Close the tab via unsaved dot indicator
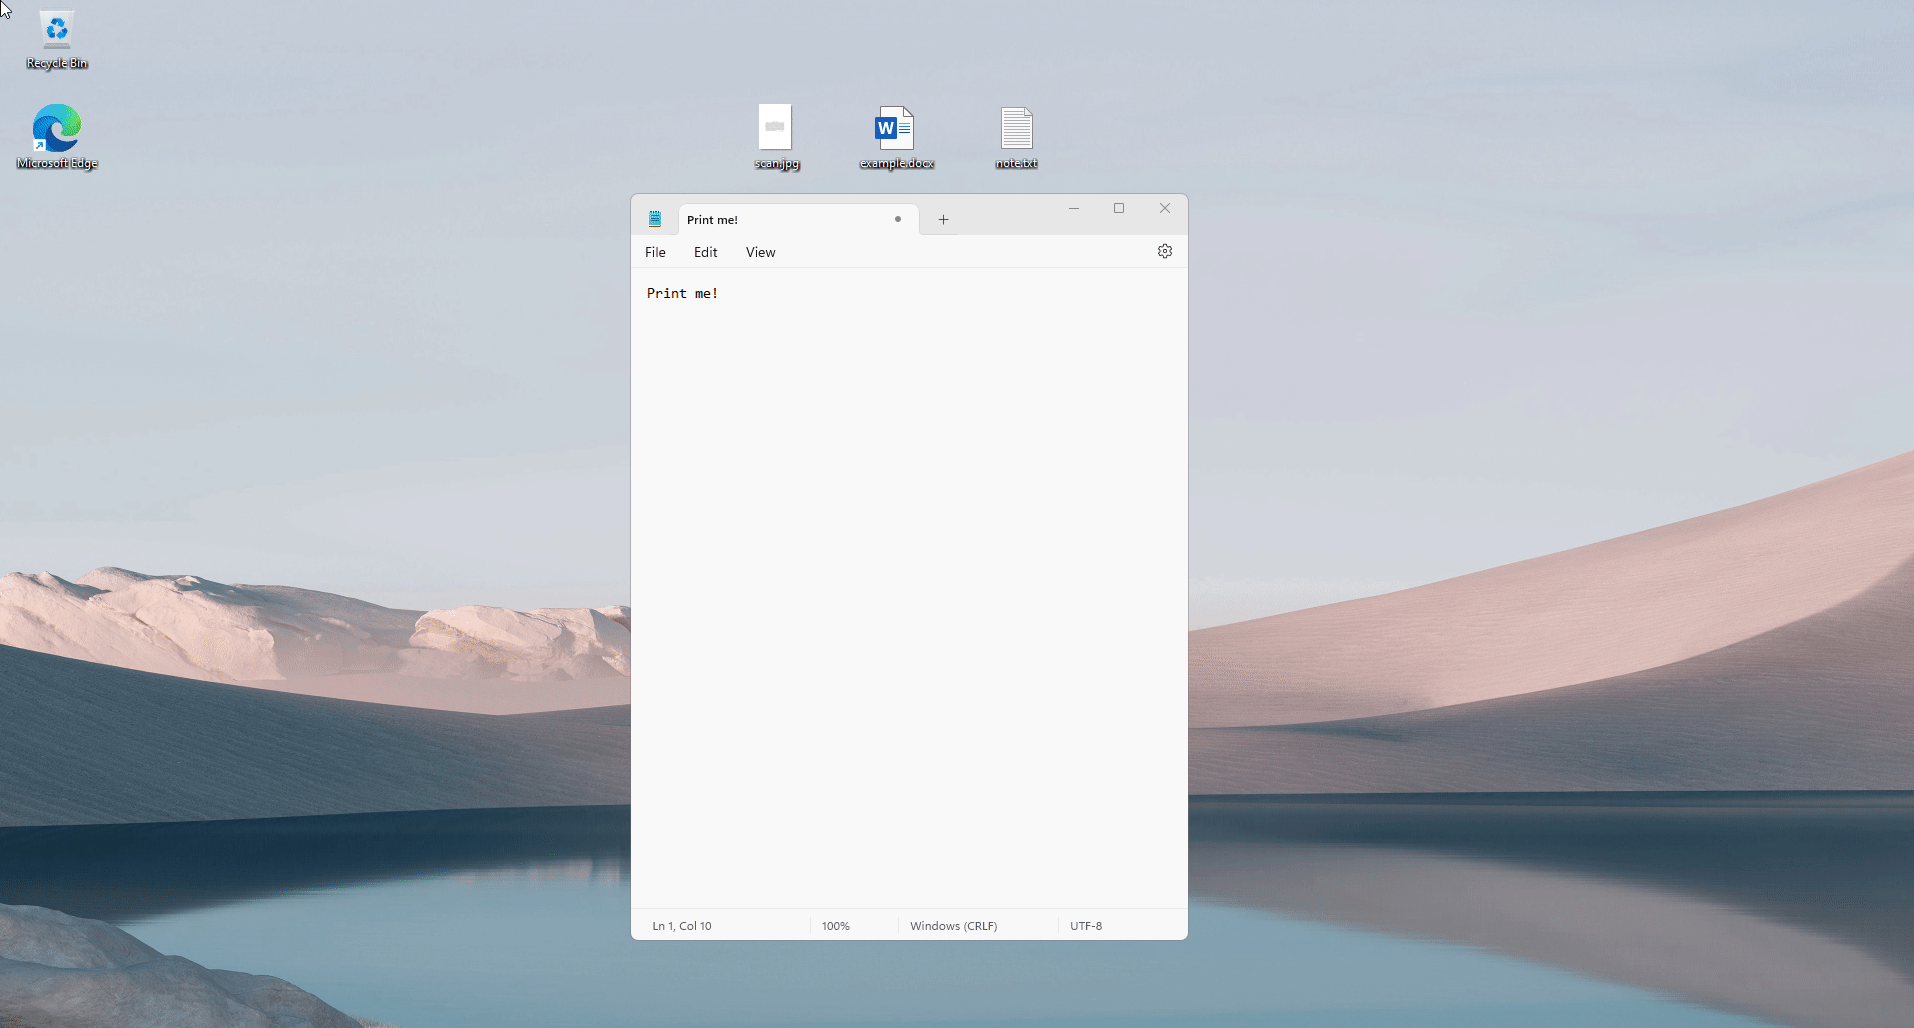Screen dimensions: 1914x1028 898,220
